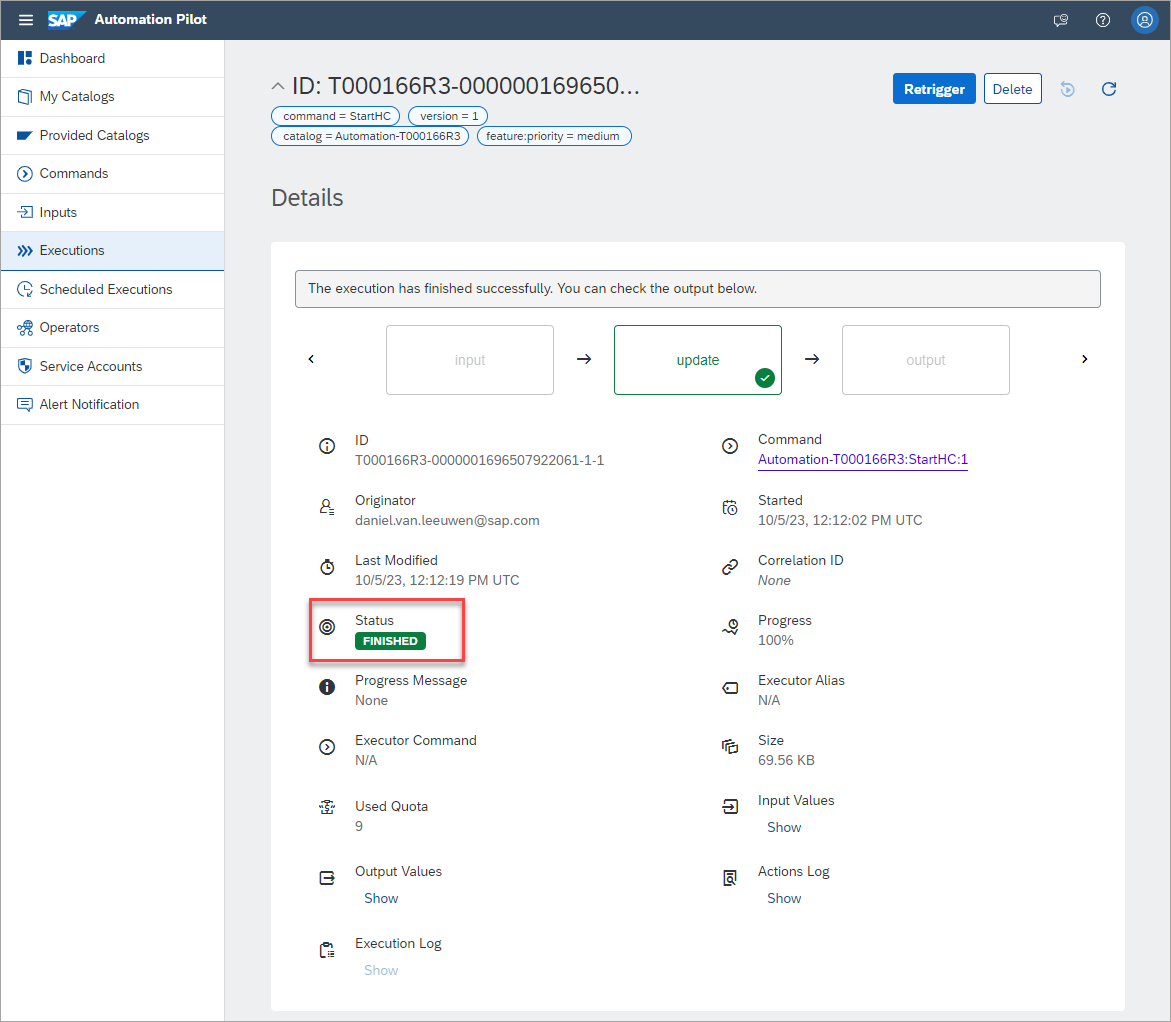
Task: Click the execution finished successfully message
Action: point(532,288)
